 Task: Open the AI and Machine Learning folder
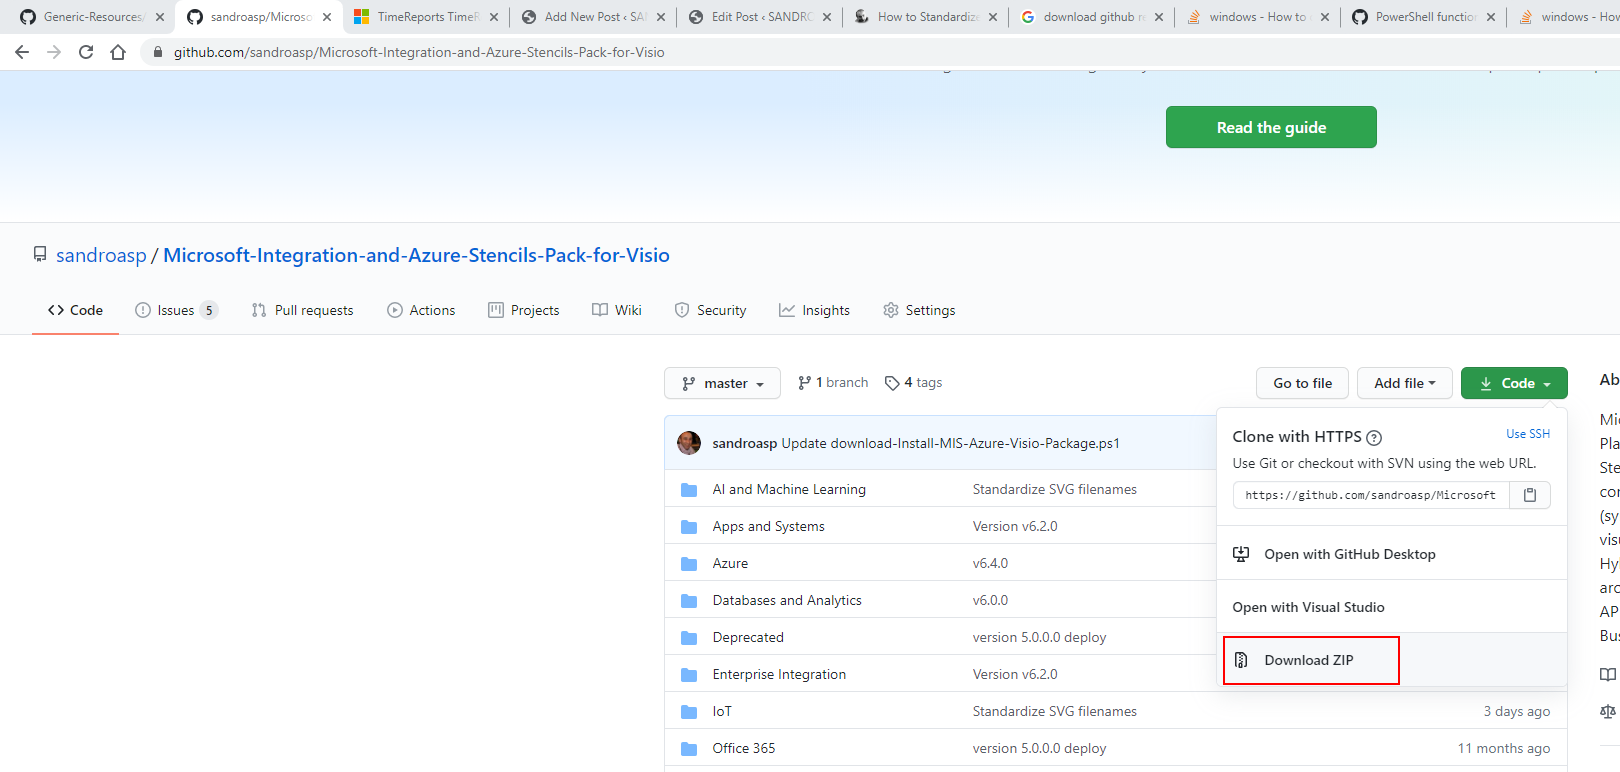point(789,490)
